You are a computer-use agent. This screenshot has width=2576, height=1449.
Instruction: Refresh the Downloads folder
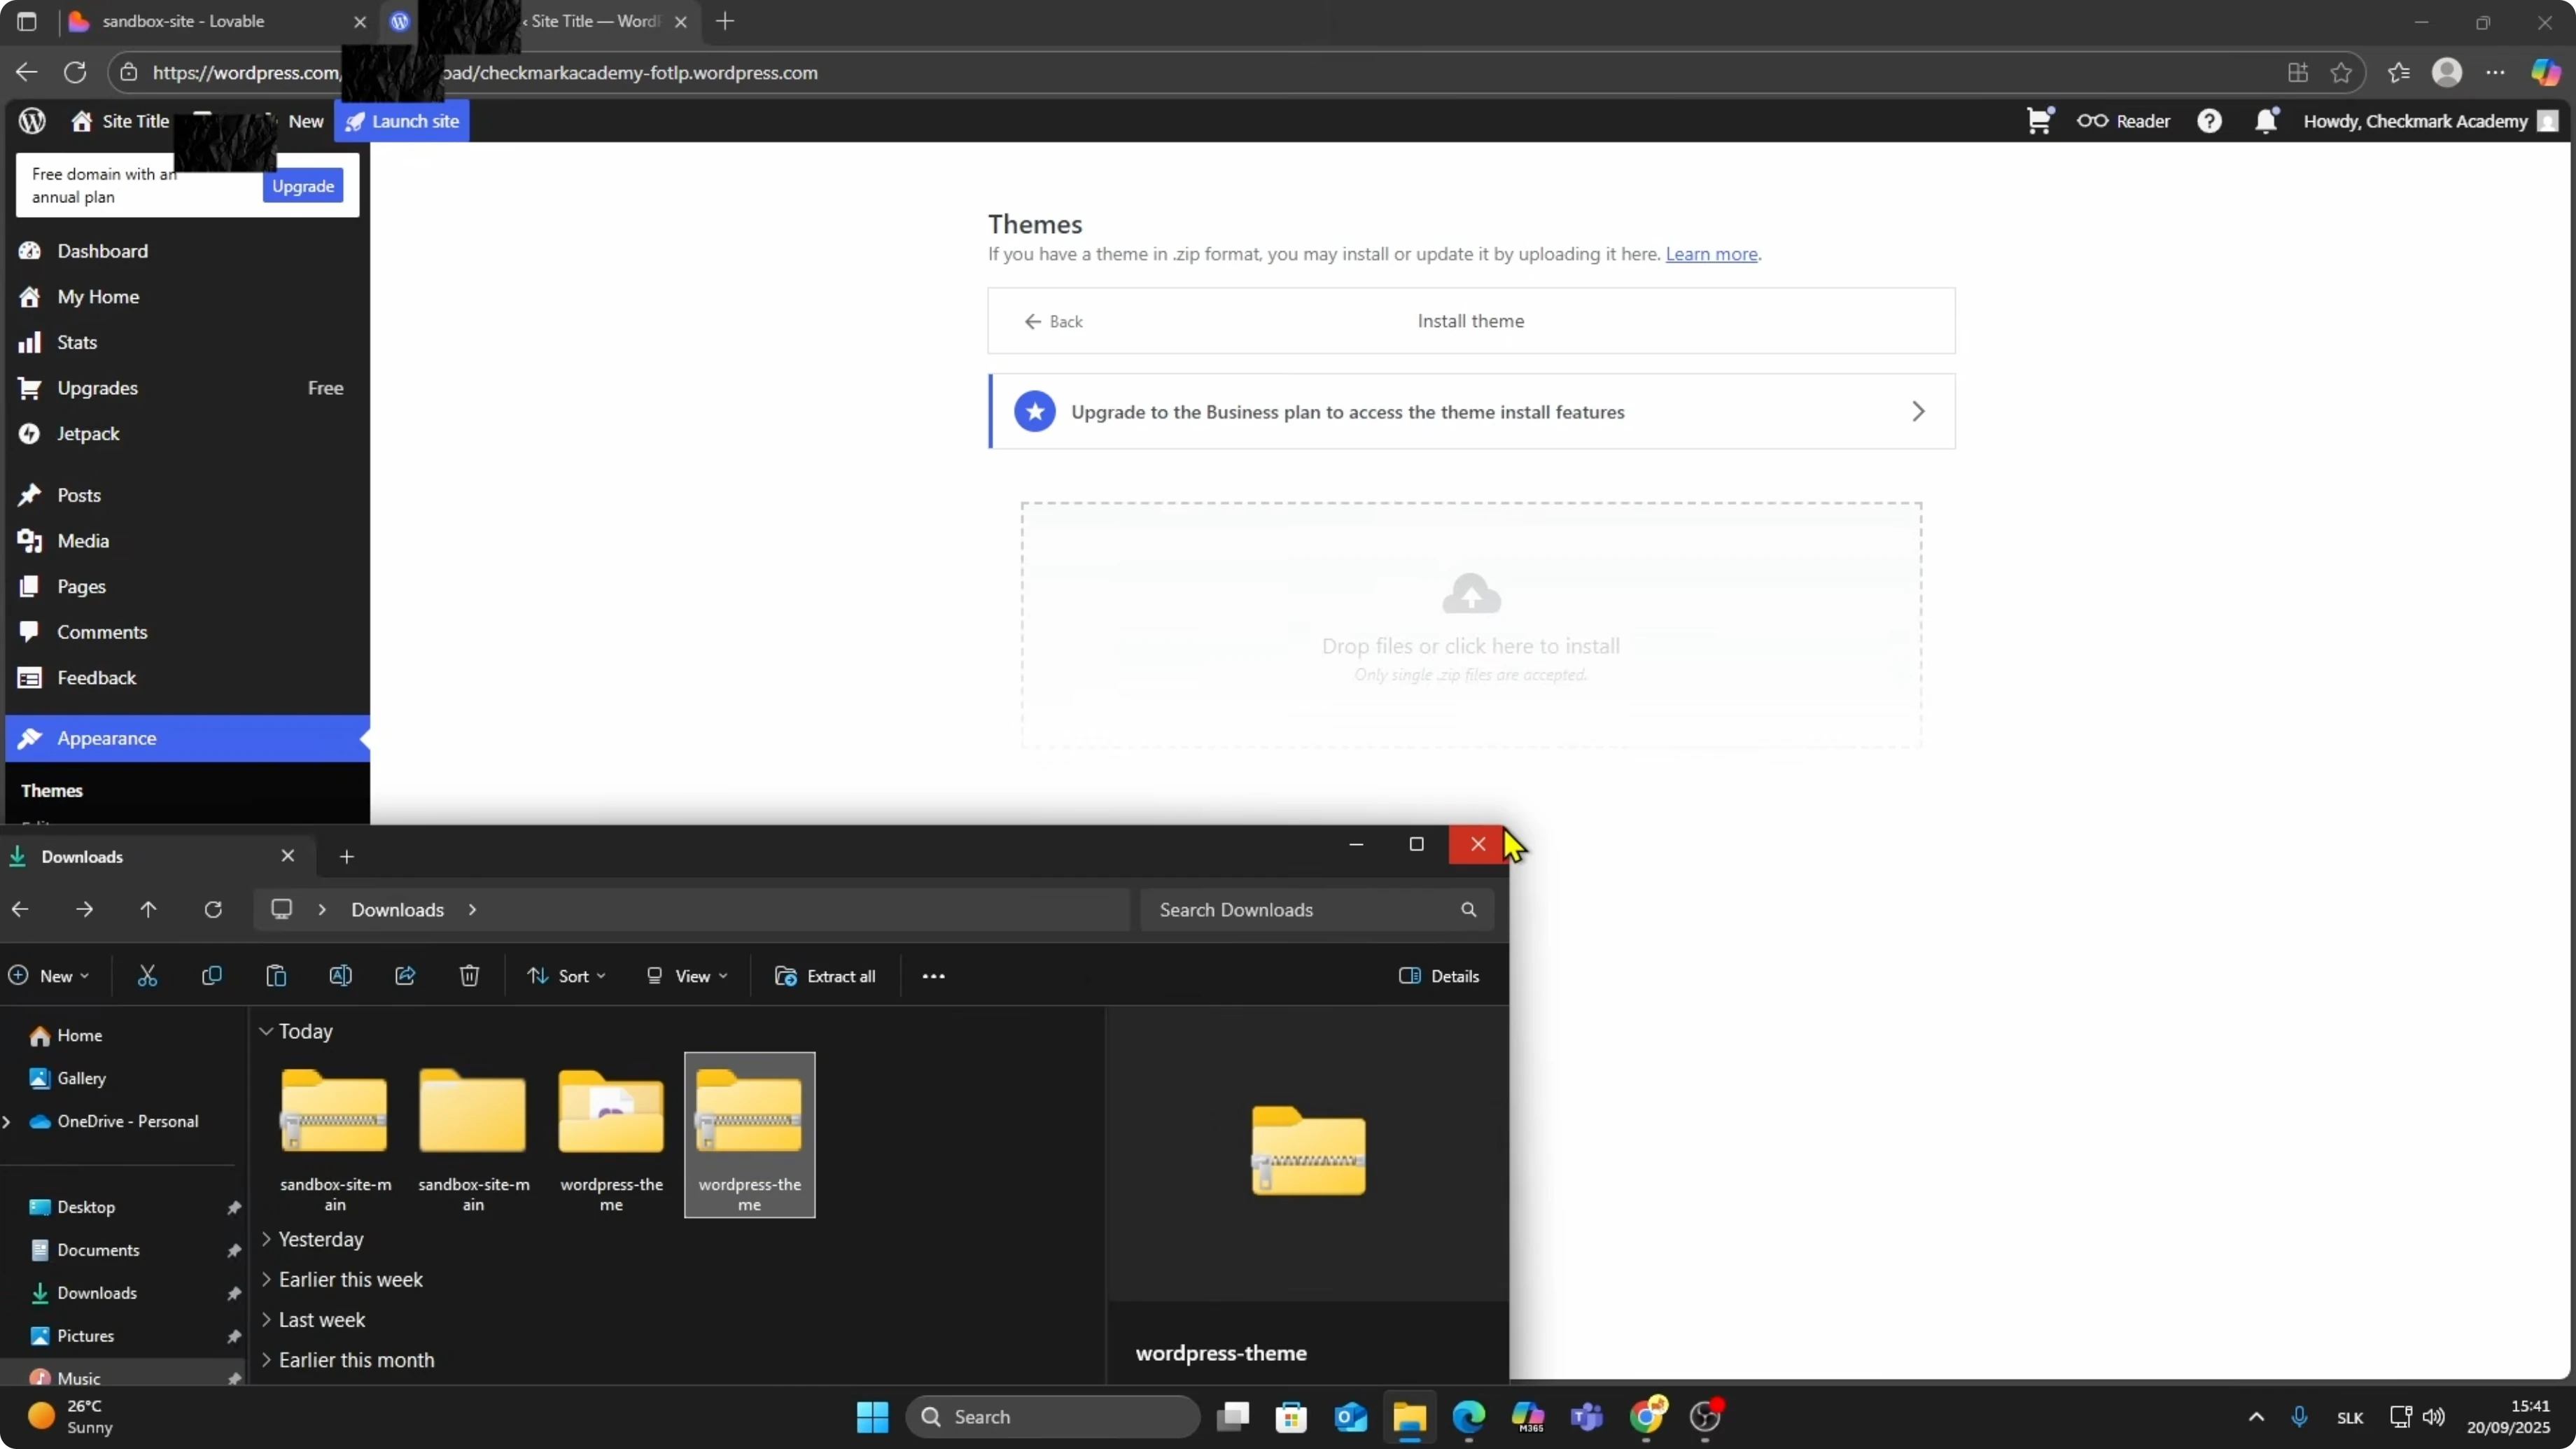[x=213, y=909]
